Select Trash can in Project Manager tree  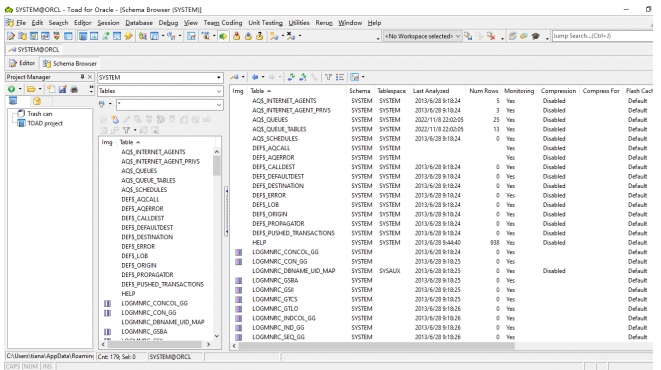point(40,114)
